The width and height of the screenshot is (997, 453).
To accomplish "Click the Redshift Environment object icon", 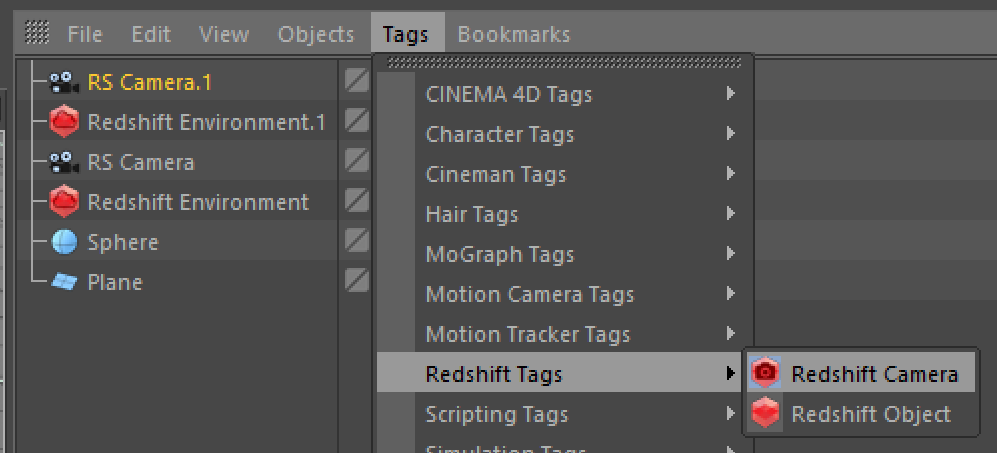I will (x=64, y=202).
